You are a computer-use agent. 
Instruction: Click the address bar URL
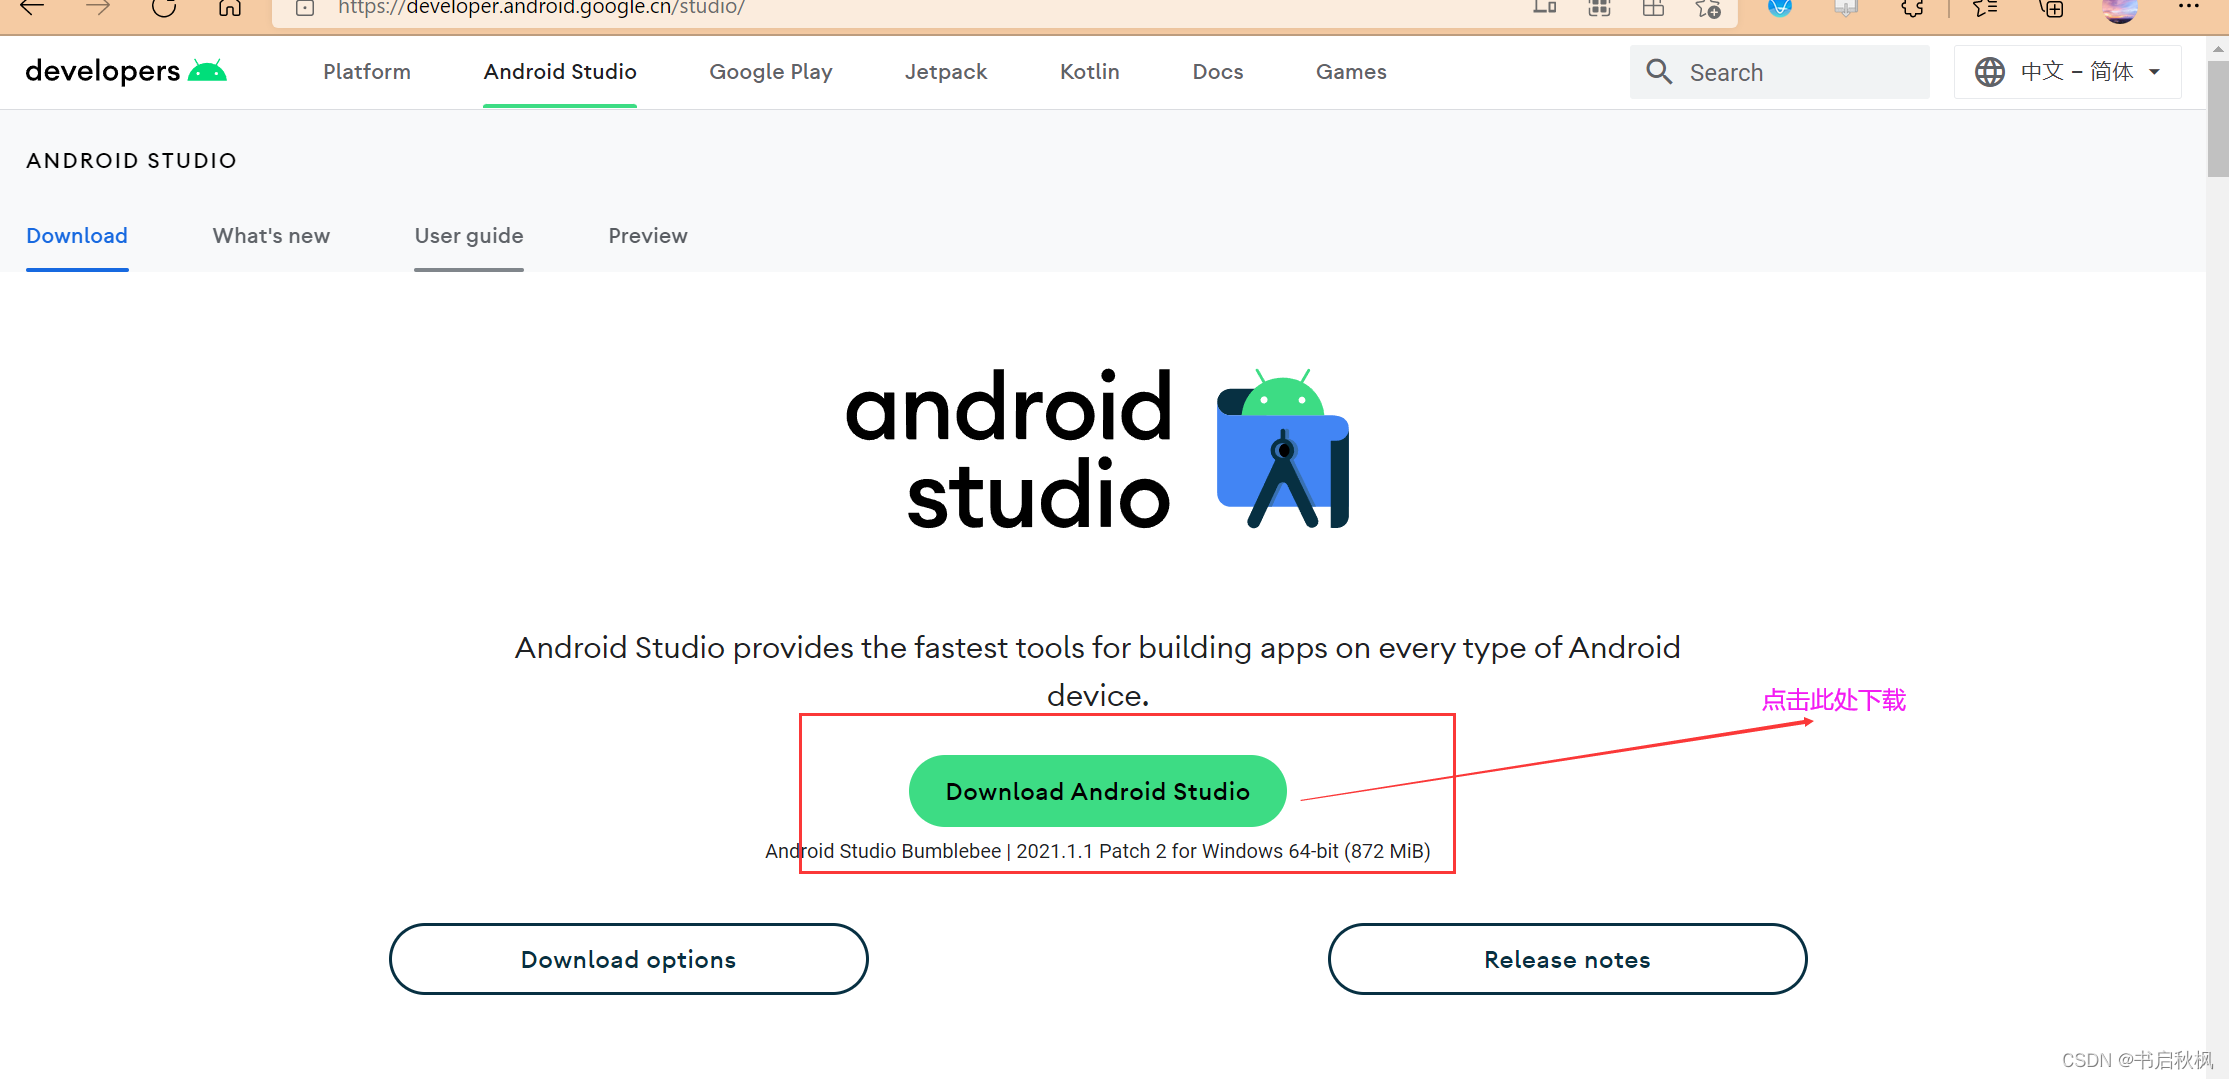click(541, 8)
